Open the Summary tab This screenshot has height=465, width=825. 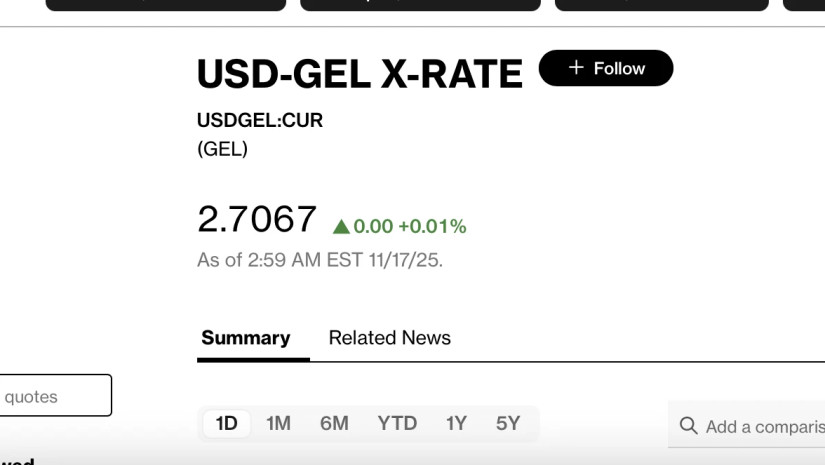245,338
